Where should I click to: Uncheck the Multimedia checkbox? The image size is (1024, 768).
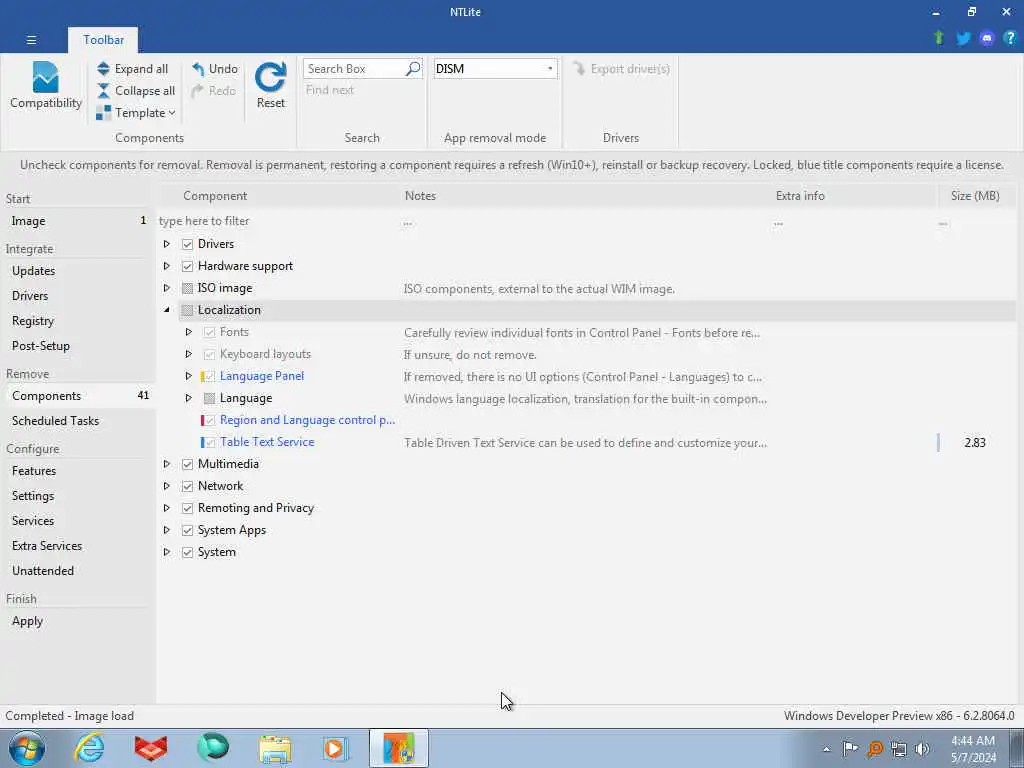187,464
